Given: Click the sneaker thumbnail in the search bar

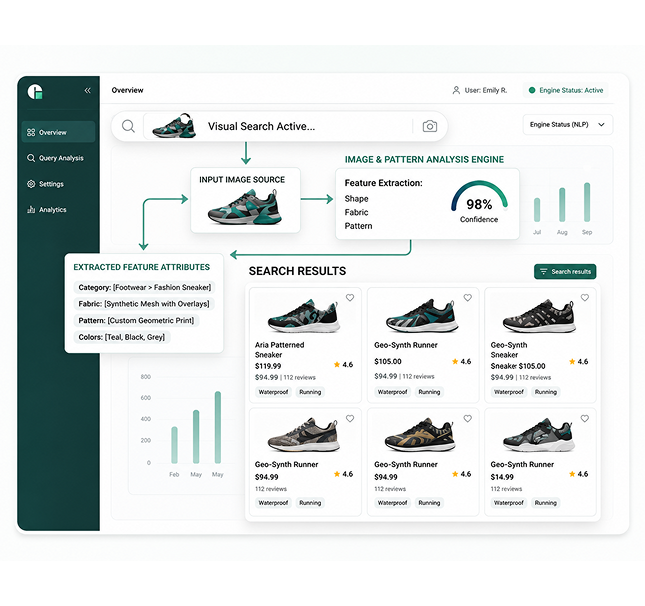Looking at the screenshot, I should [174, 125].
